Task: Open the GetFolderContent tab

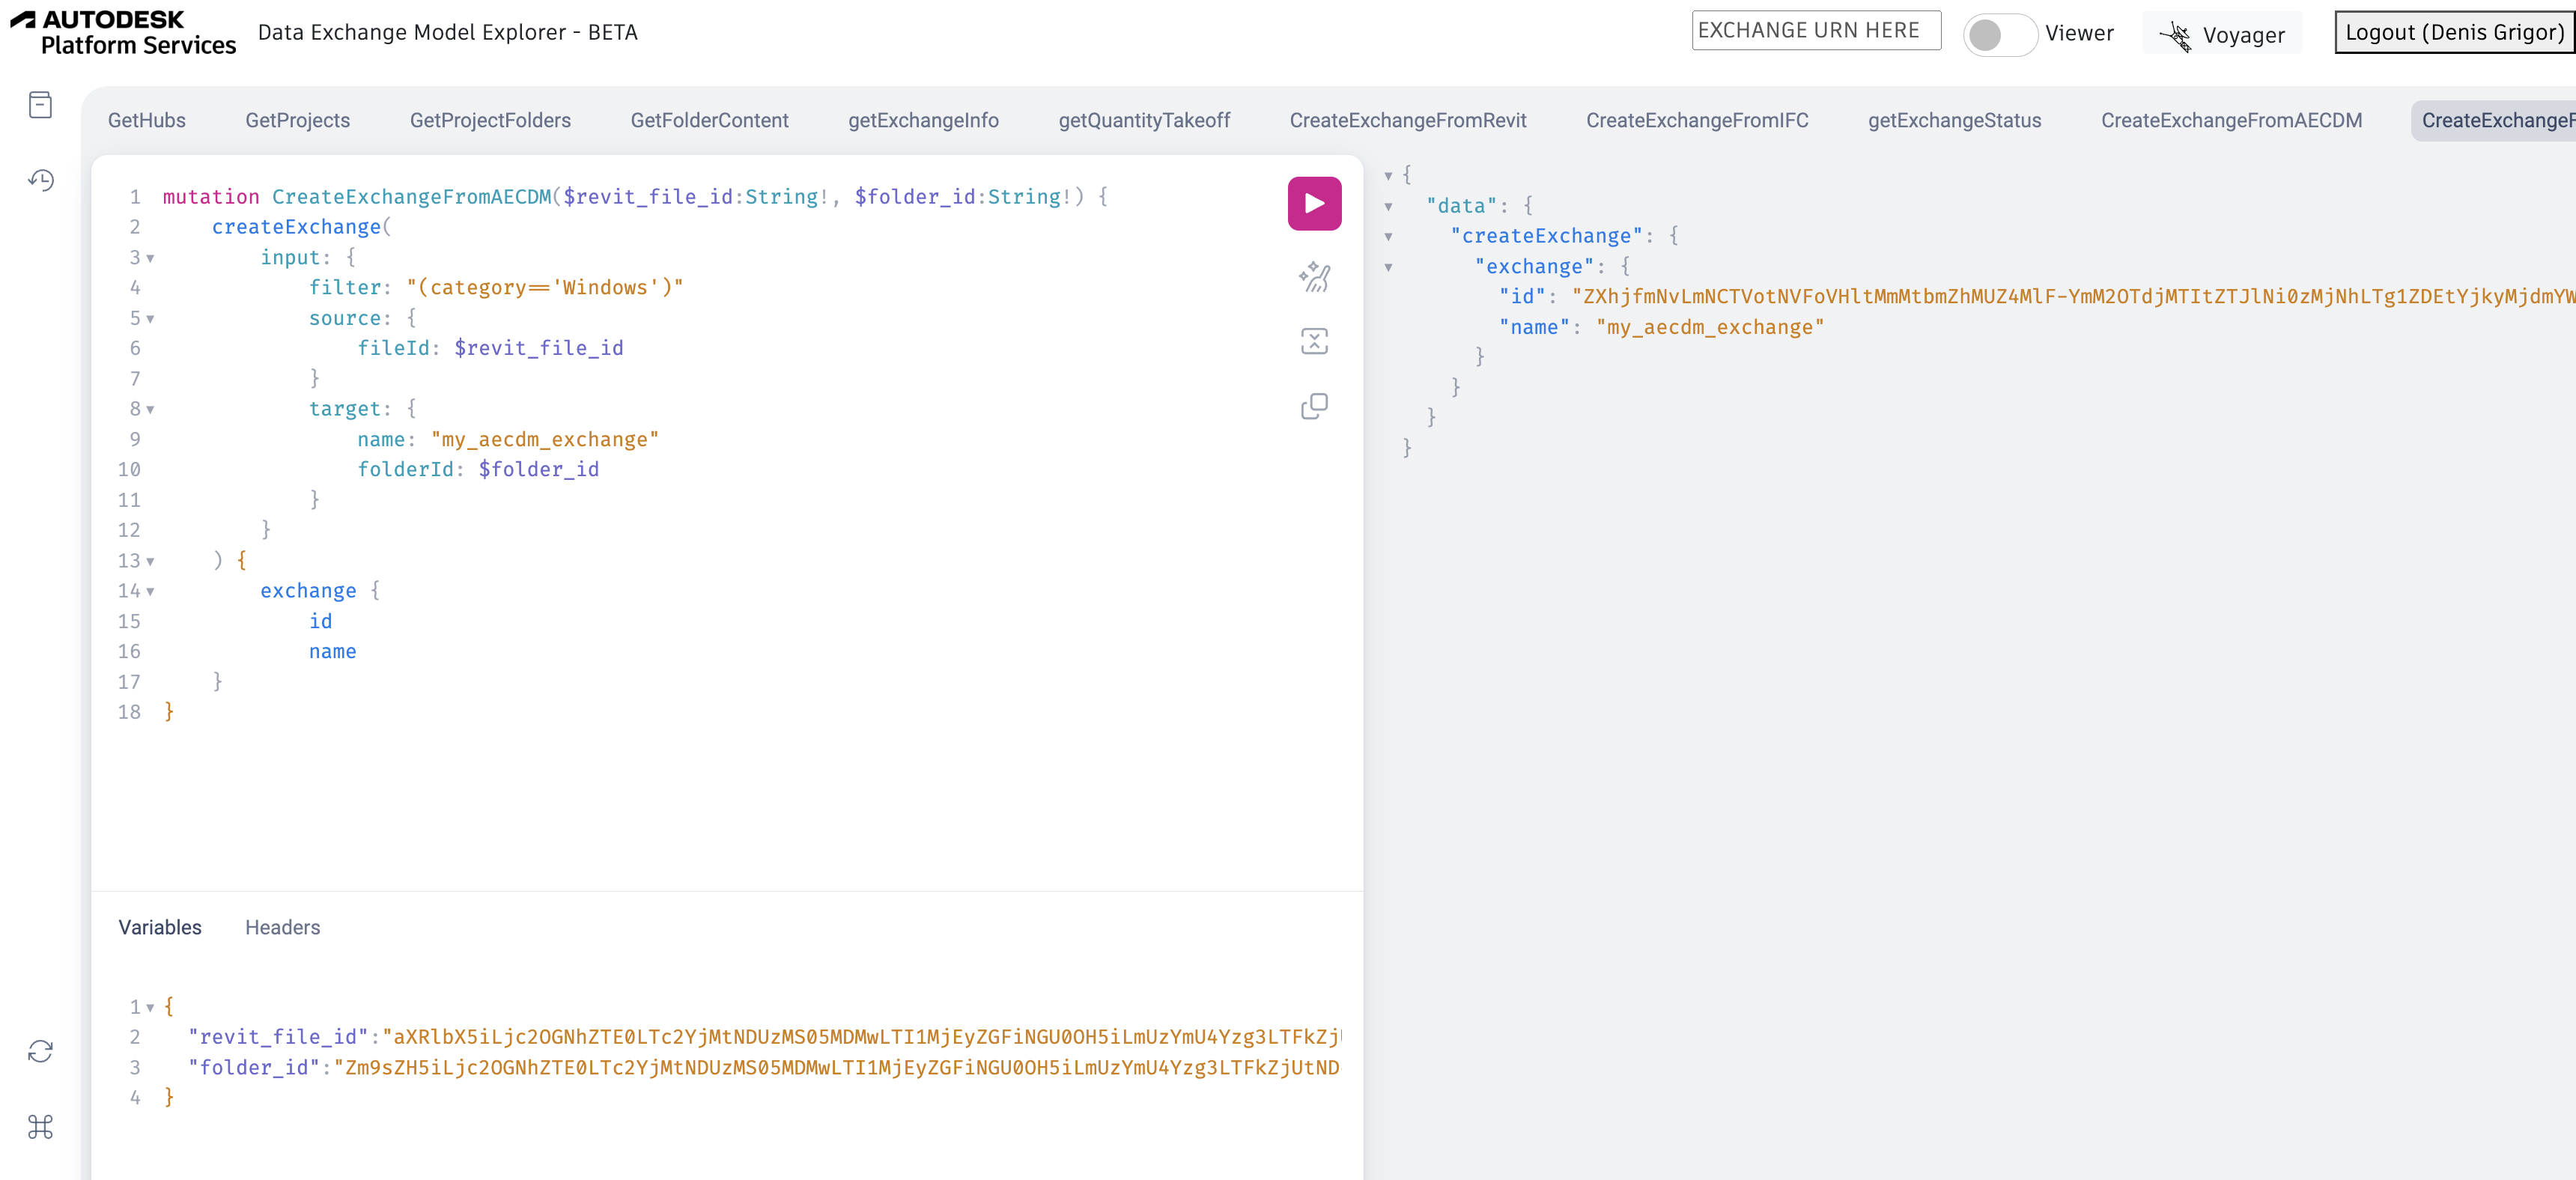Action: 709,121
